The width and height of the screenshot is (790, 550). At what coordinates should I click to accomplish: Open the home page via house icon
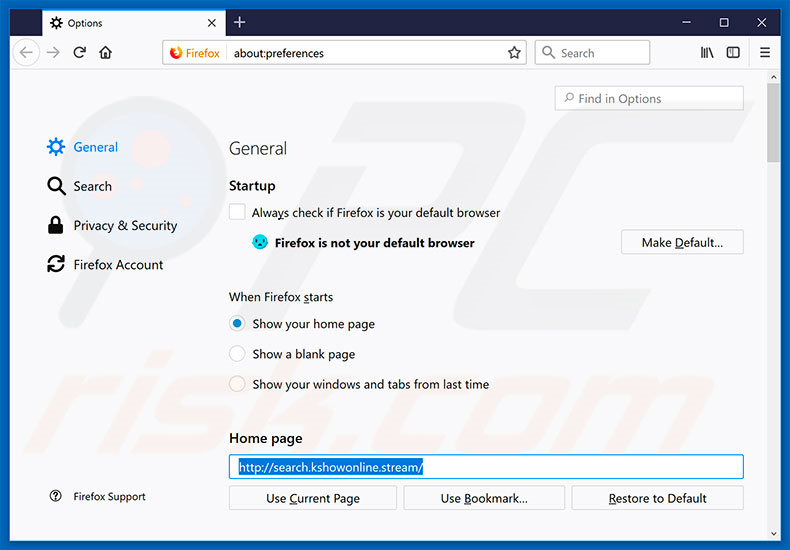(x=105, y=52)
